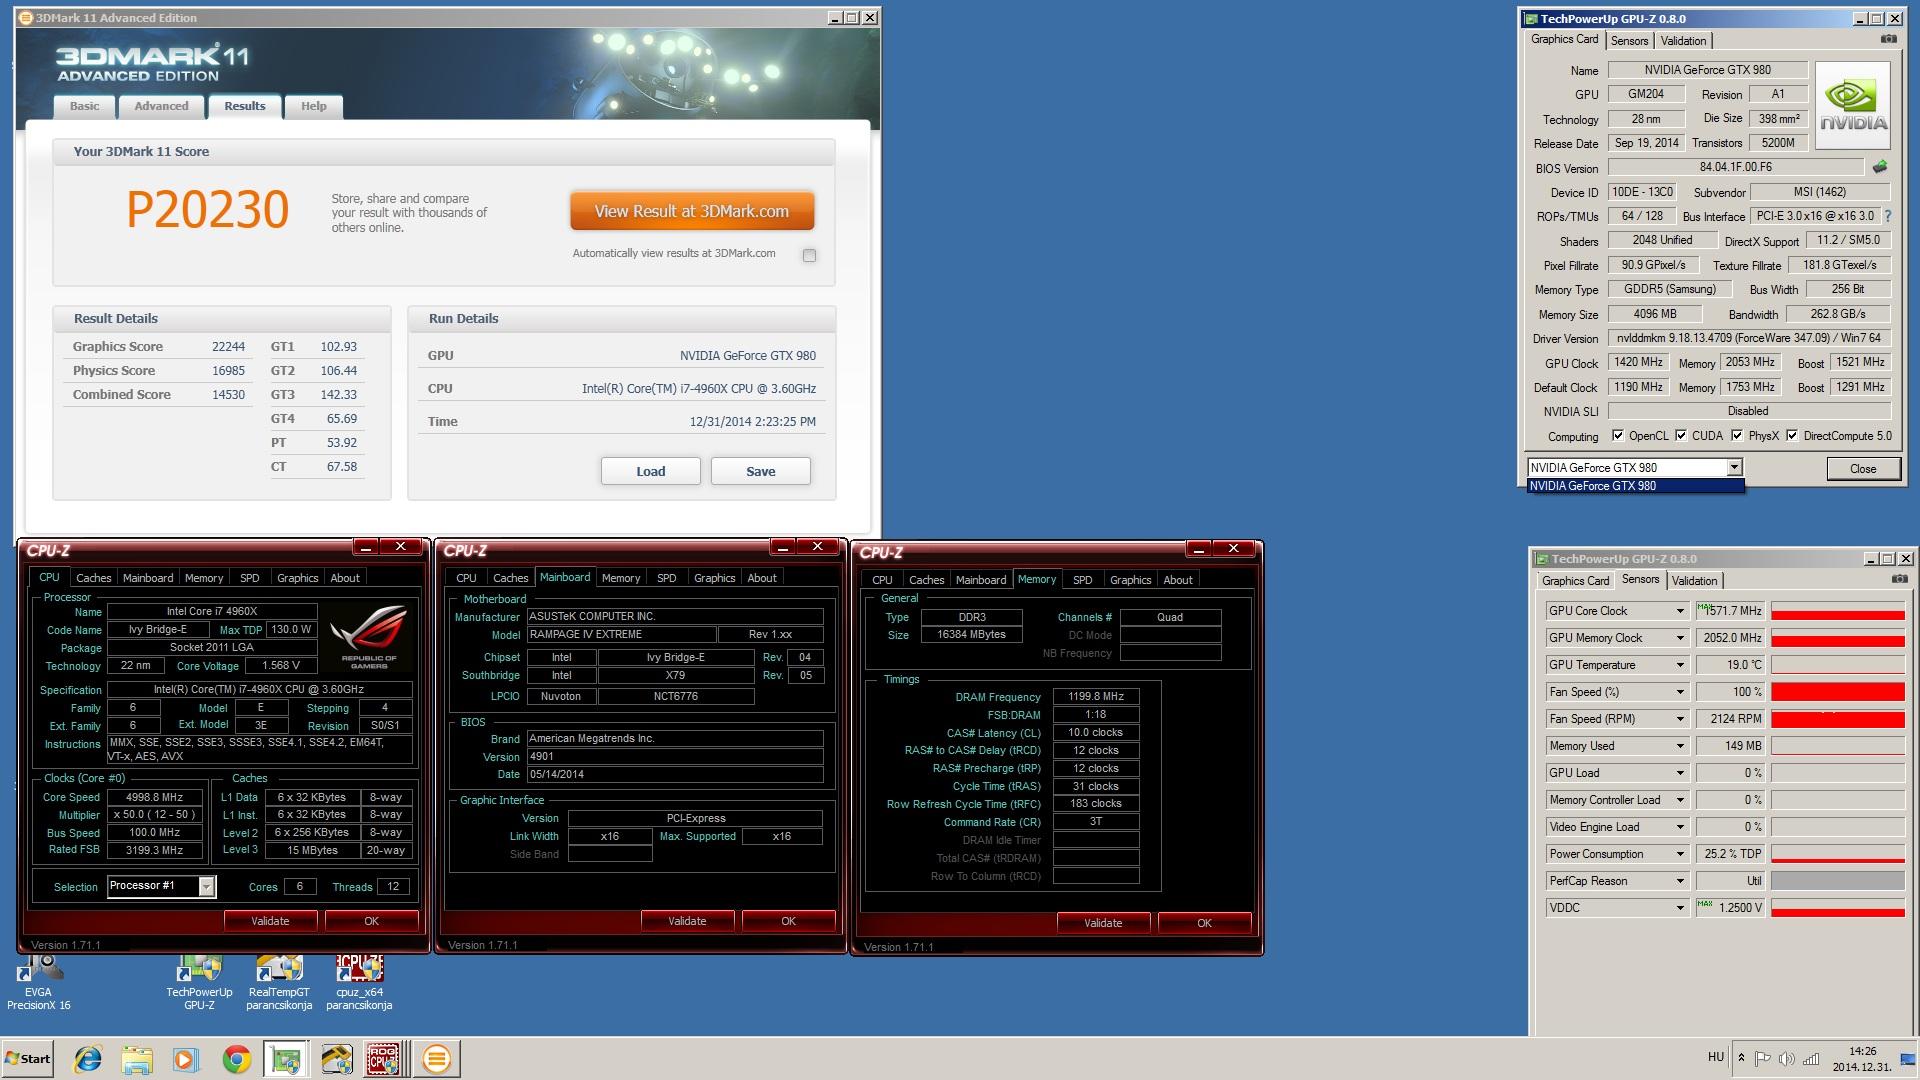Open Validation tab in top GPU-Z window

(1684, 41)
